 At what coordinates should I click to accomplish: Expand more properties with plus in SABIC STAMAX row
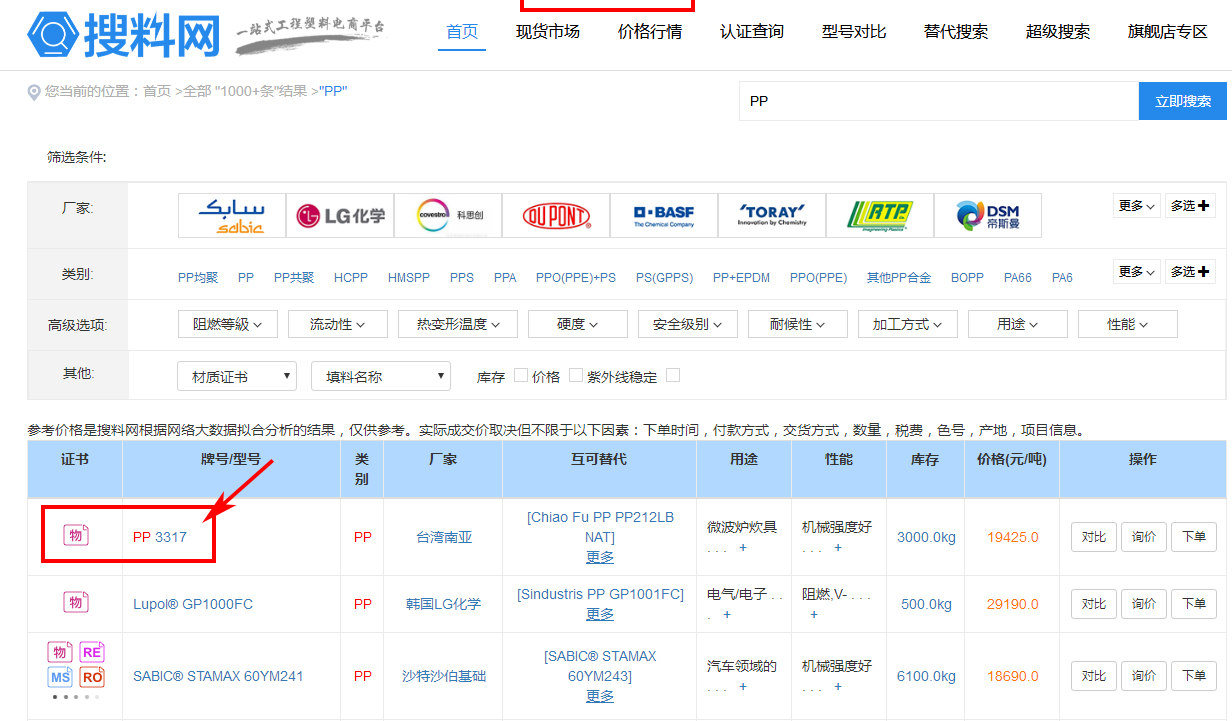click(838, 687)
